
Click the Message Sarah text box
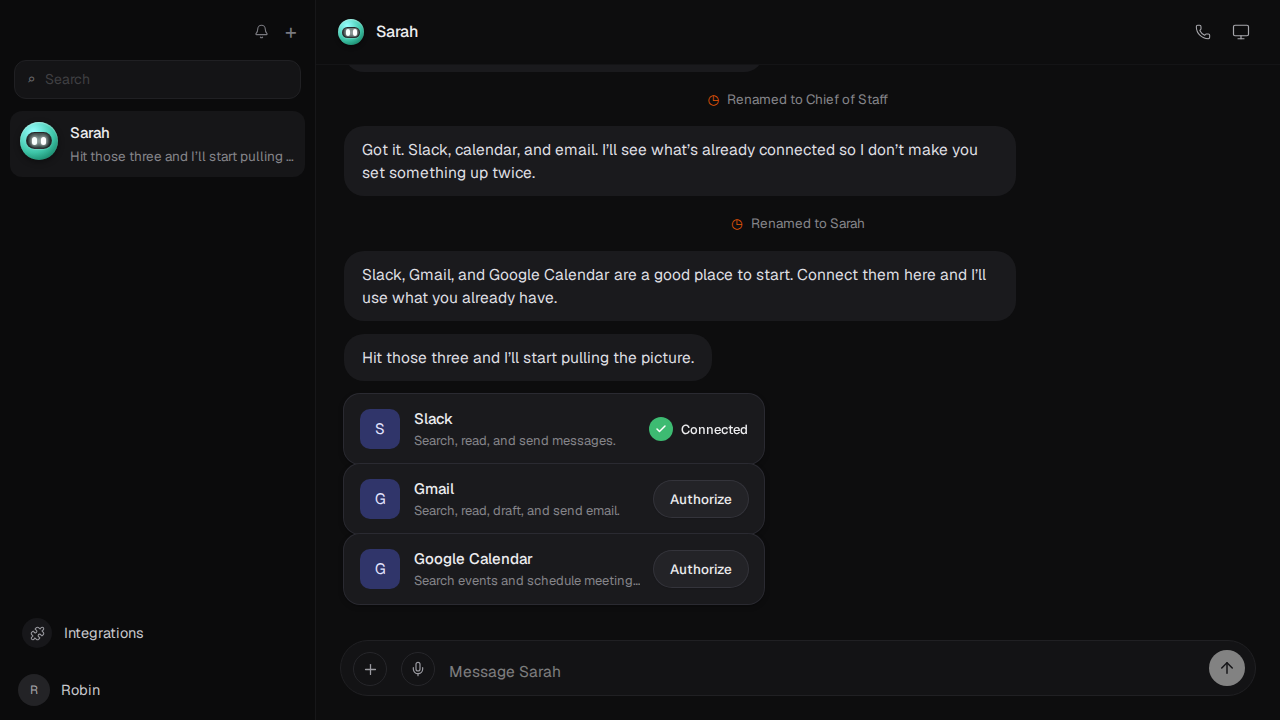(820, 671)
